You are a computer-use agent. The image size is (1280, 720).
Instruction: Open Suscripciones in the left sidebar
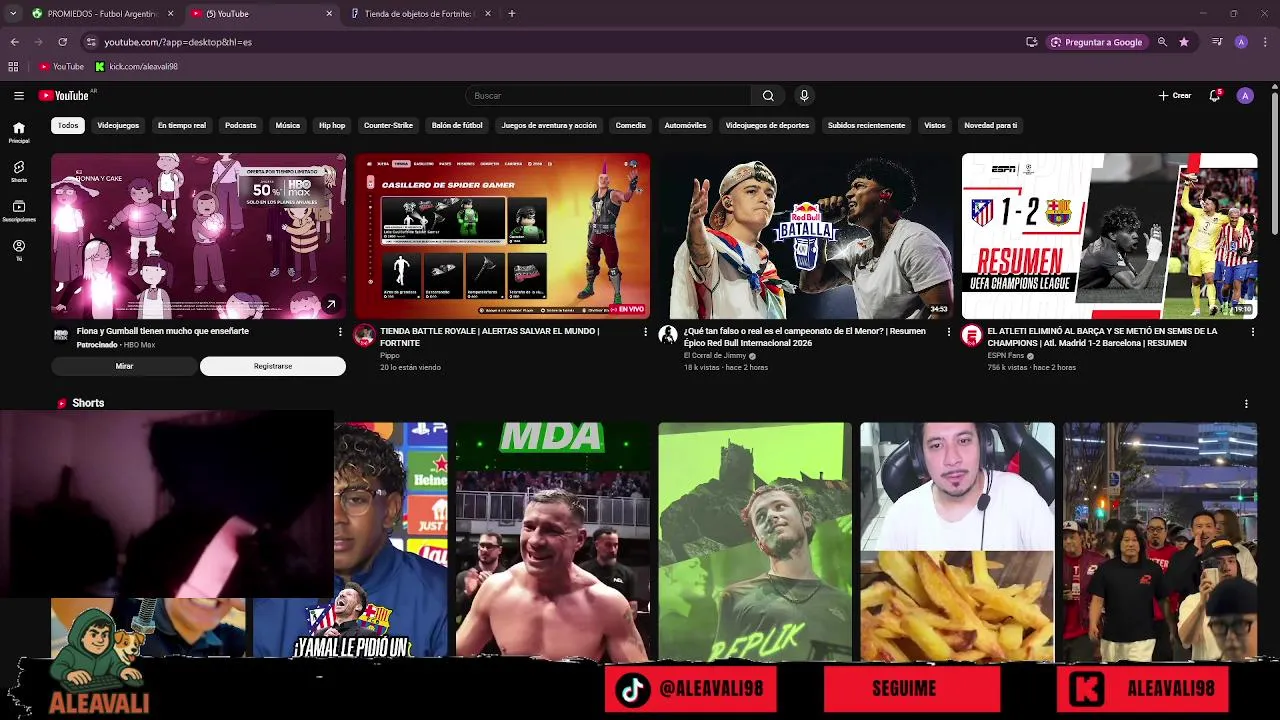point(19,210)
